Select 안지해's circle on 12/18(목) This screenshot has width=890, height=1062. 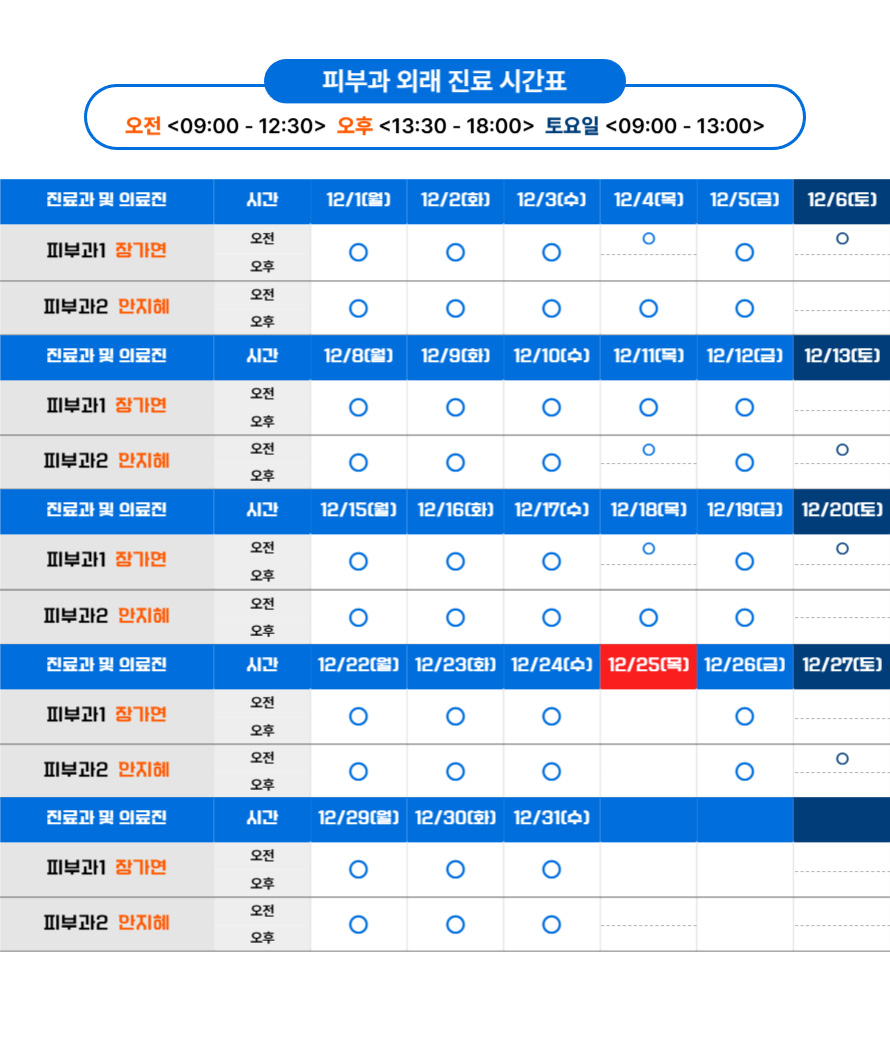[x=648, y=617]
